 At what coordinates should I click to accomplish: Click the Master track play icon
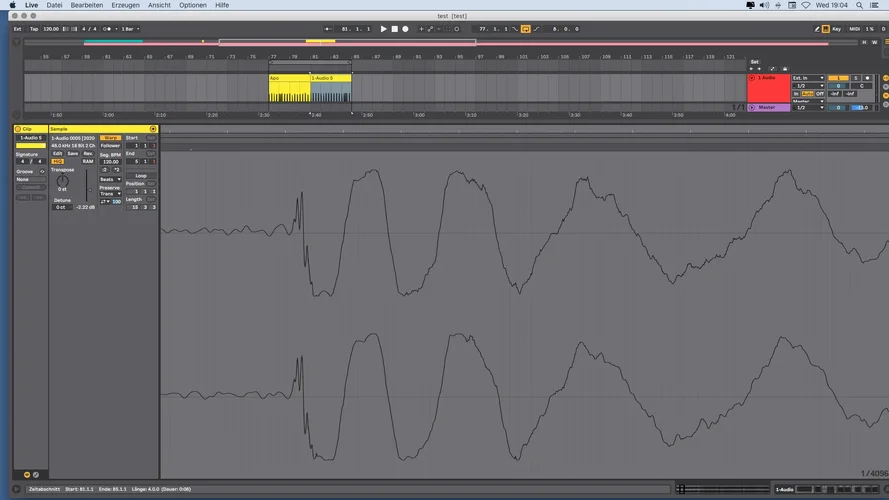coord(752,107)
